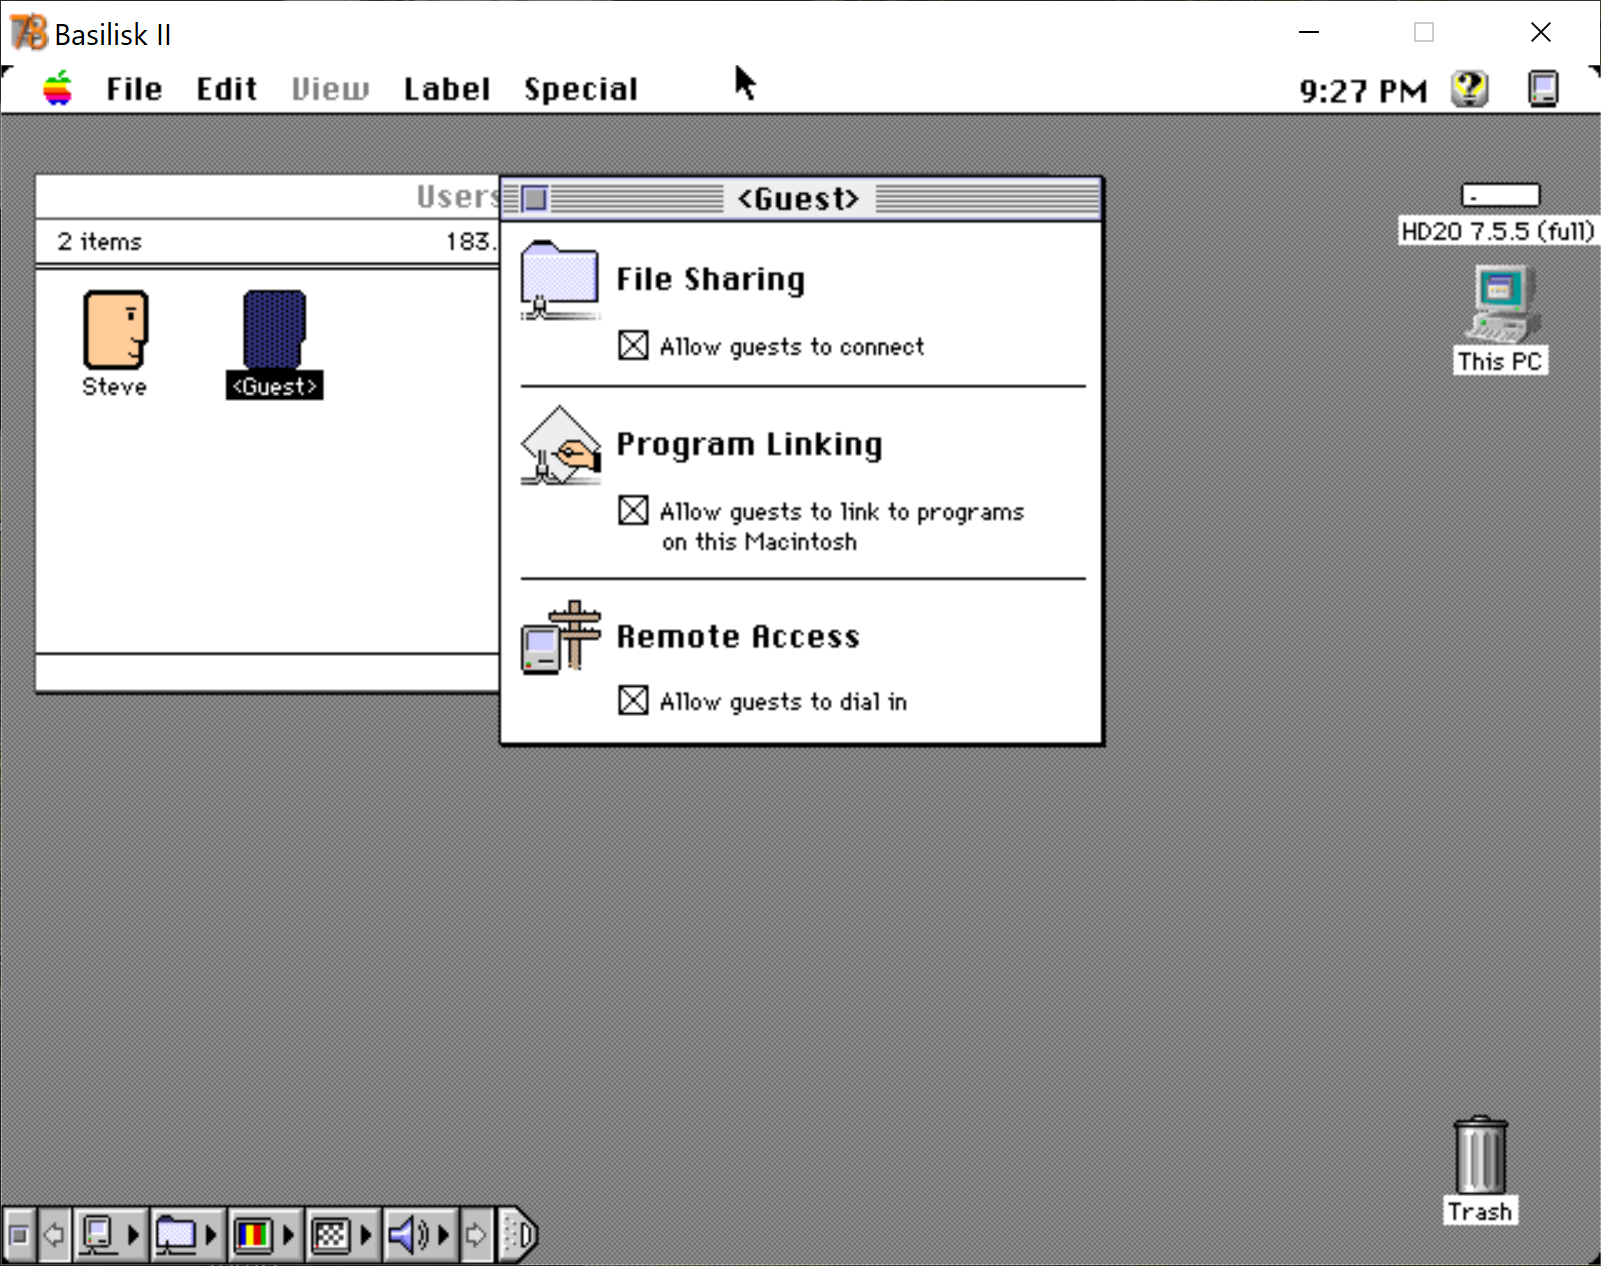Uncheck Allow guests to connect
Image resolution: width=1601 pixels, height=1266 pixels.
pos(633,346)
